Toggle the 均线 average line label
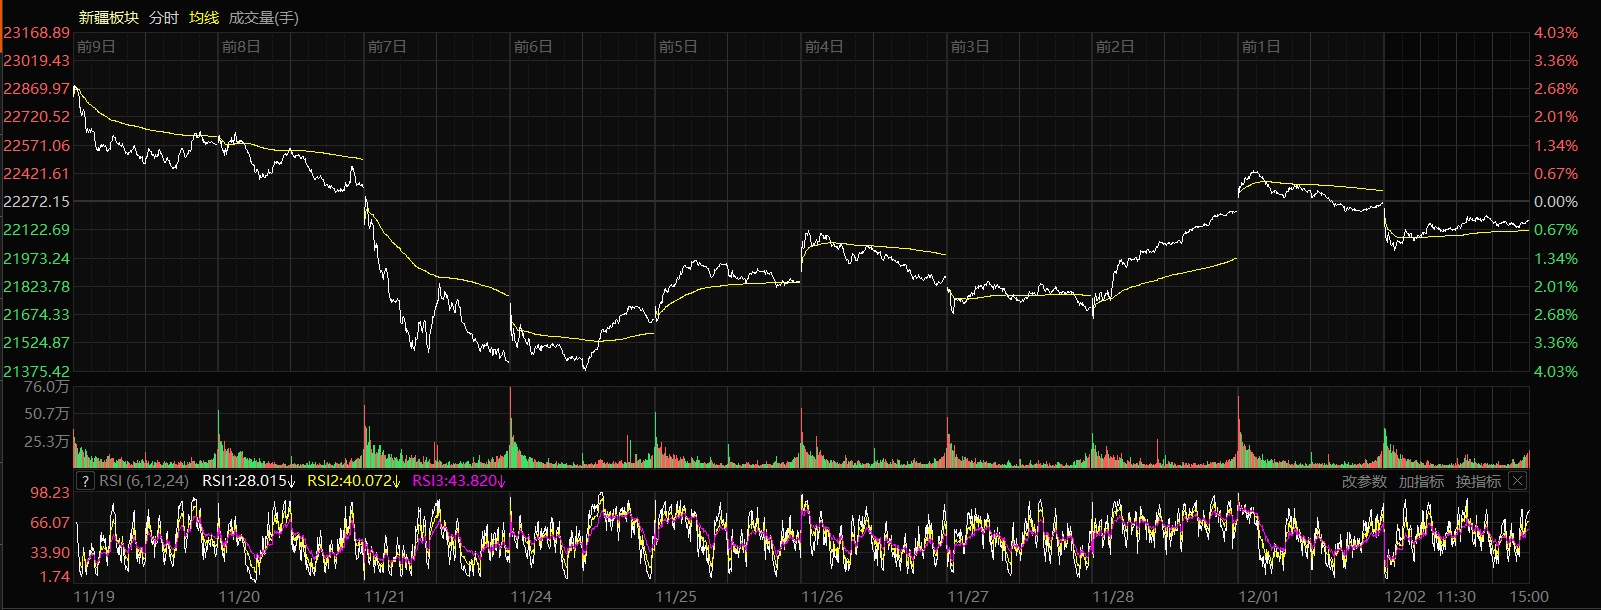Screen dimensions: 1601x610 [x=204, y=17]
